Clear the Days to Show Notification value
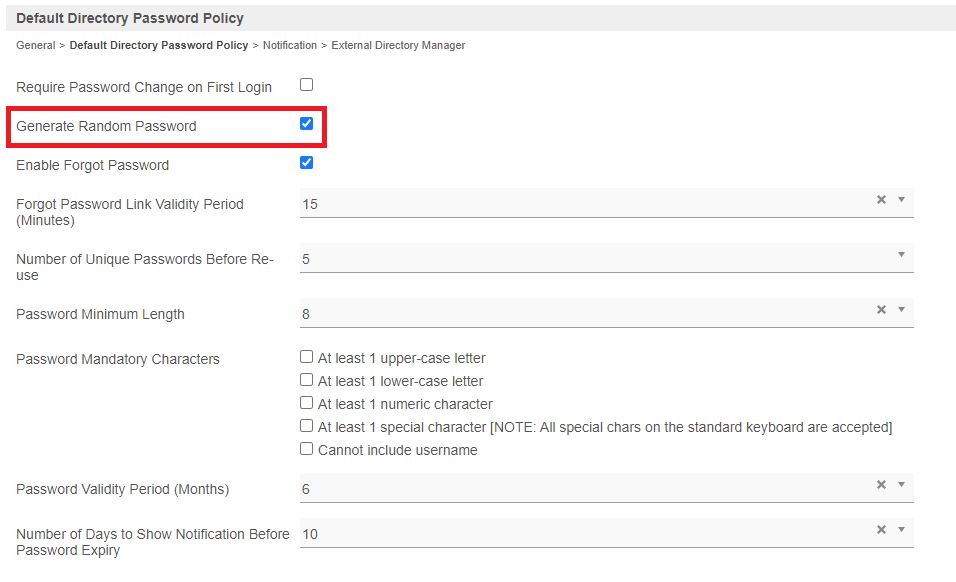The height and width of the screenshot is (582, 956). [881, 530]
